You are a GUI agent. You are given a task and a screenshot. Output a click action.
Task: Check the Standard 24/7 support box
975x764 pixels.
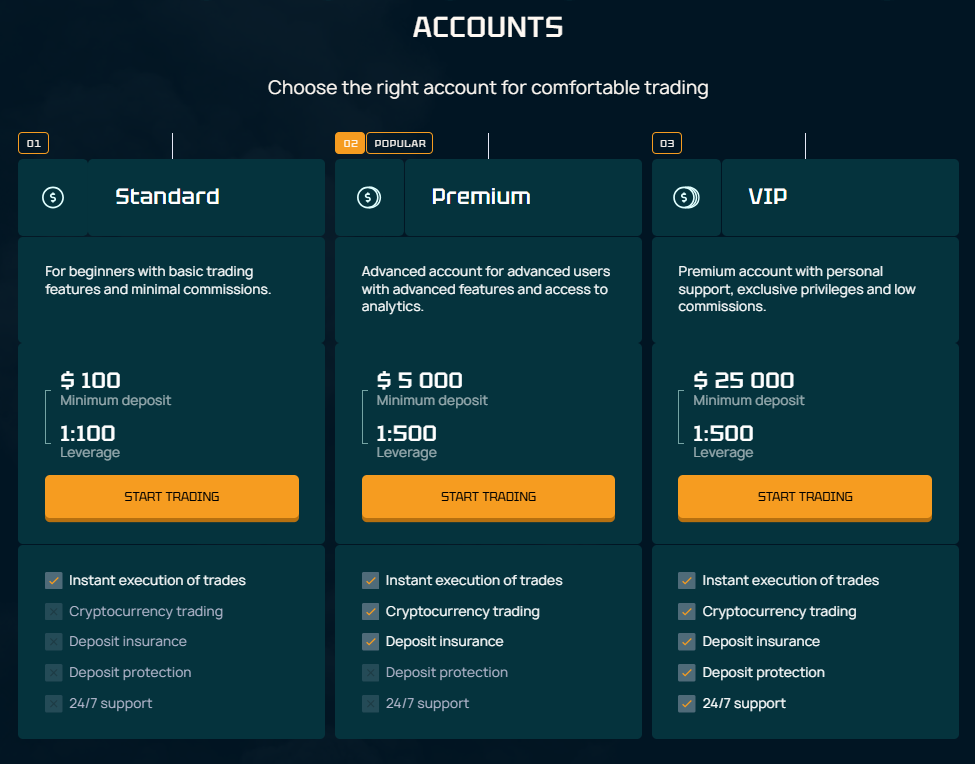54,704
